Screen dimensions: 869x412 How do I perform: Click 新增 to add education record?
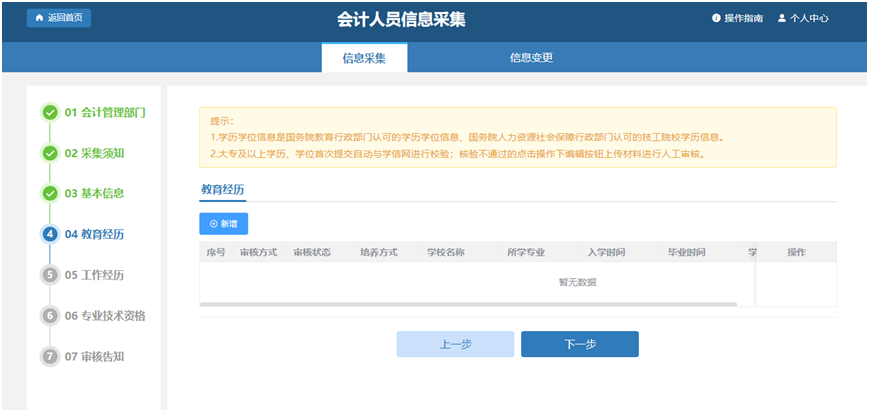(224, 224)
